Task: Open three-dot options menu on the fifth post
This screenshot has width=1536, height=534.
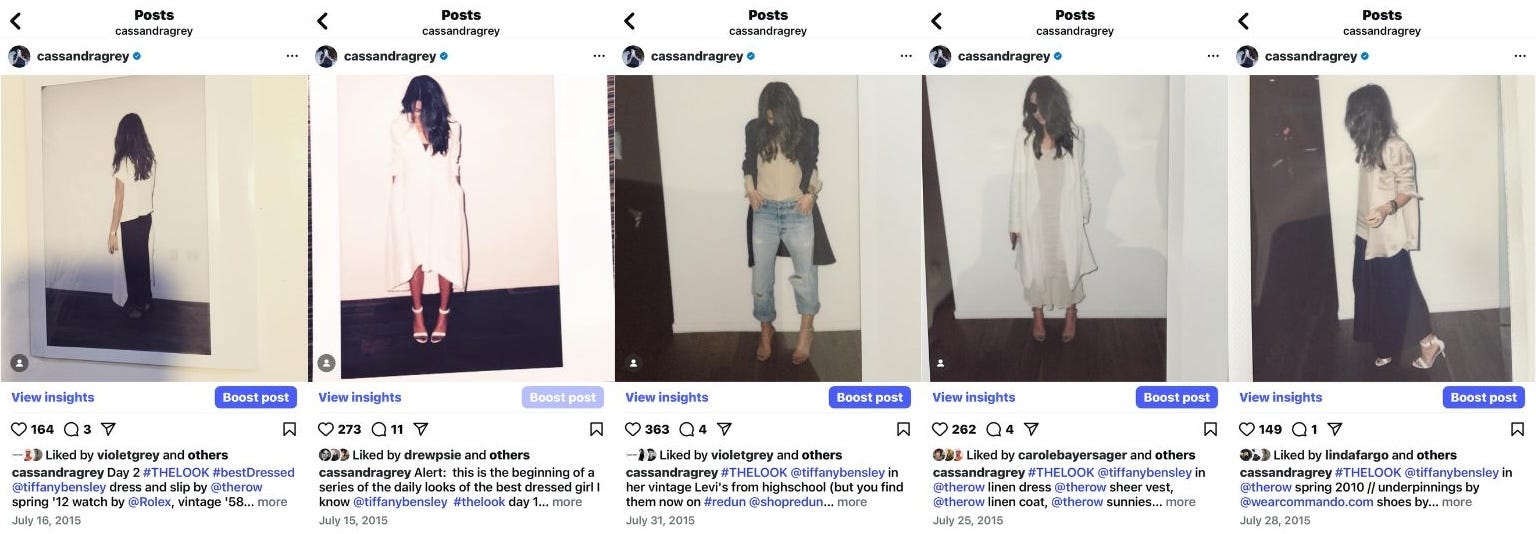Action: click(x=1519, y=56)
